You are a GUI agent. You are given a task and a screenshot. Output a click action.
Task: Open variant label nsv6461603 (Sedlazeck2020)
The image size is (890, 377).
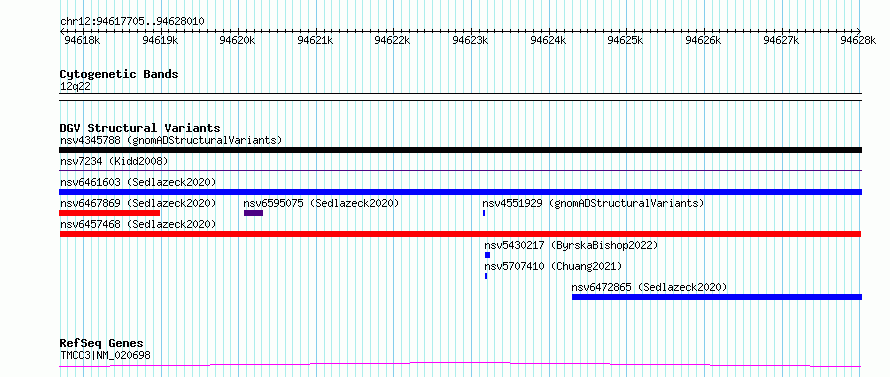pyautogui.click(x=138, y=182)
